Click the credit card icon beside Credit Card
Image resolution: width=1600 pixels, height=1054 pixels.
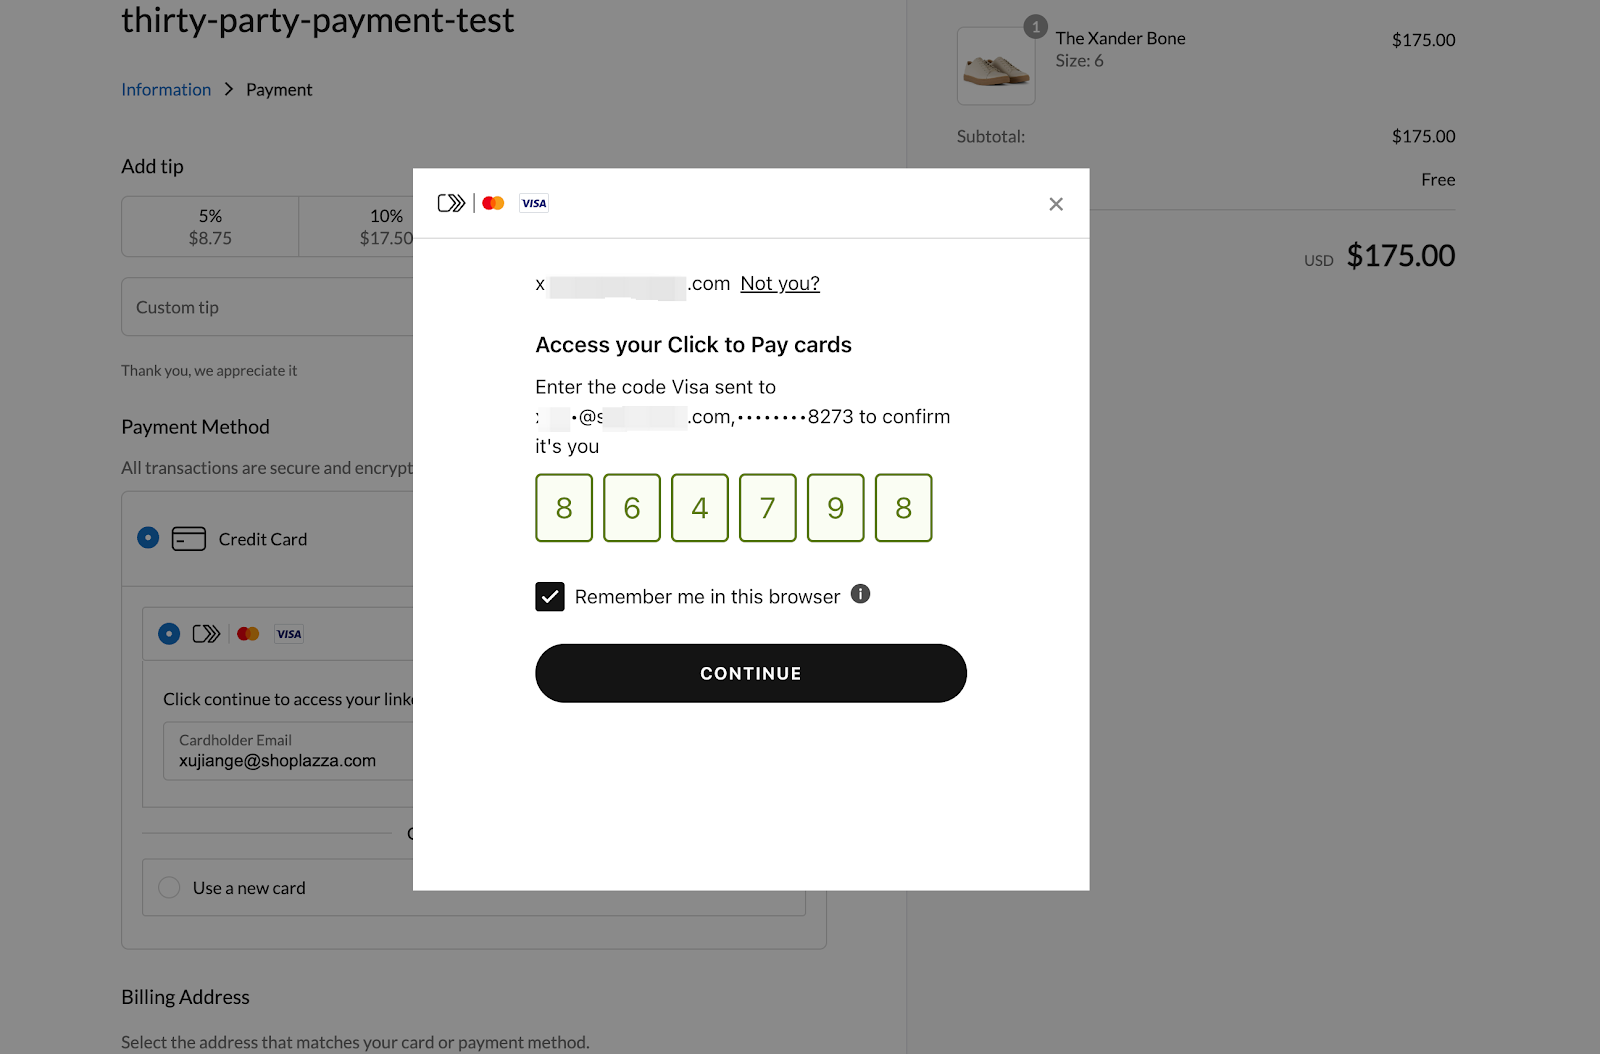click(x=189, y=539)
